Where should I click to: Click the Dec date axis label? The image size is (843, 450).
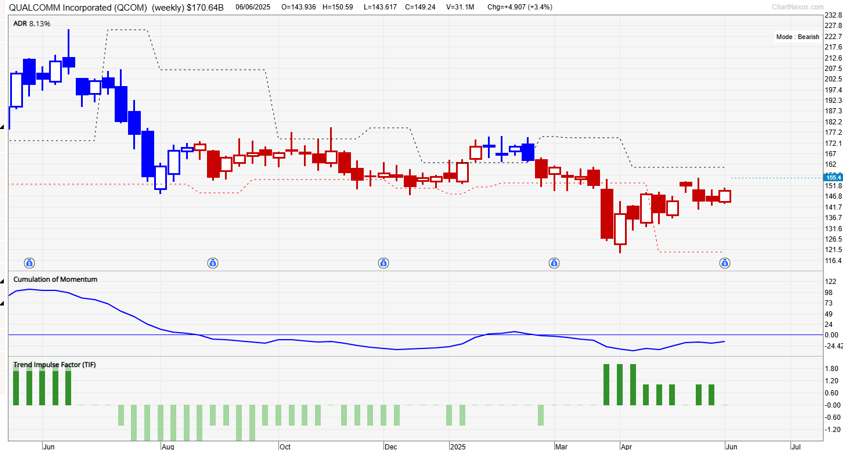click(x=390, y=446)
